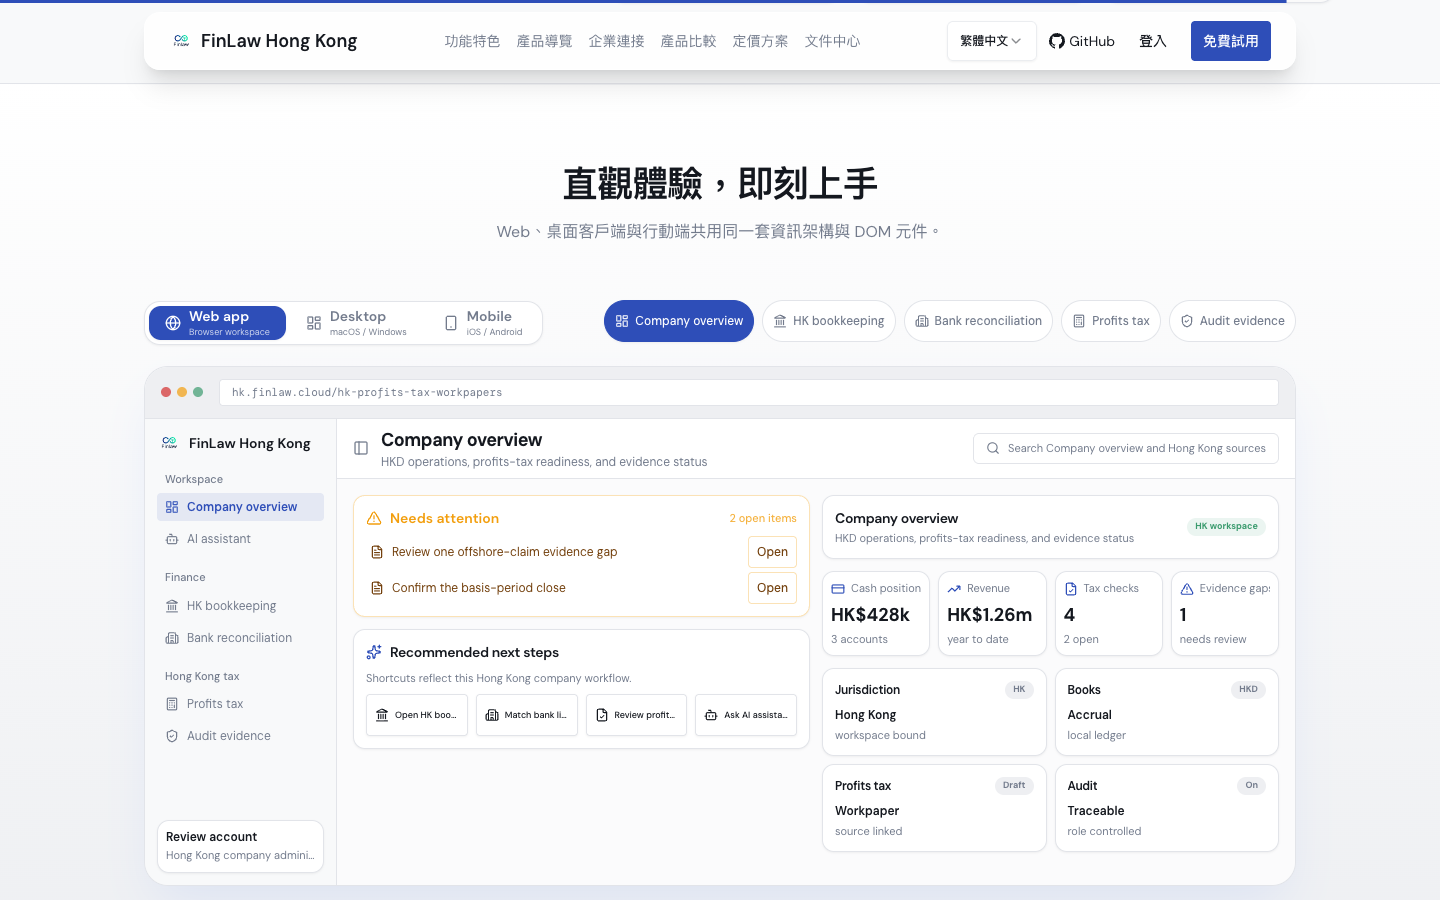The image size is (1440, 900).
Task: Toggle the sidebar panel icon beside Company overview
Action: click(361, 448)
